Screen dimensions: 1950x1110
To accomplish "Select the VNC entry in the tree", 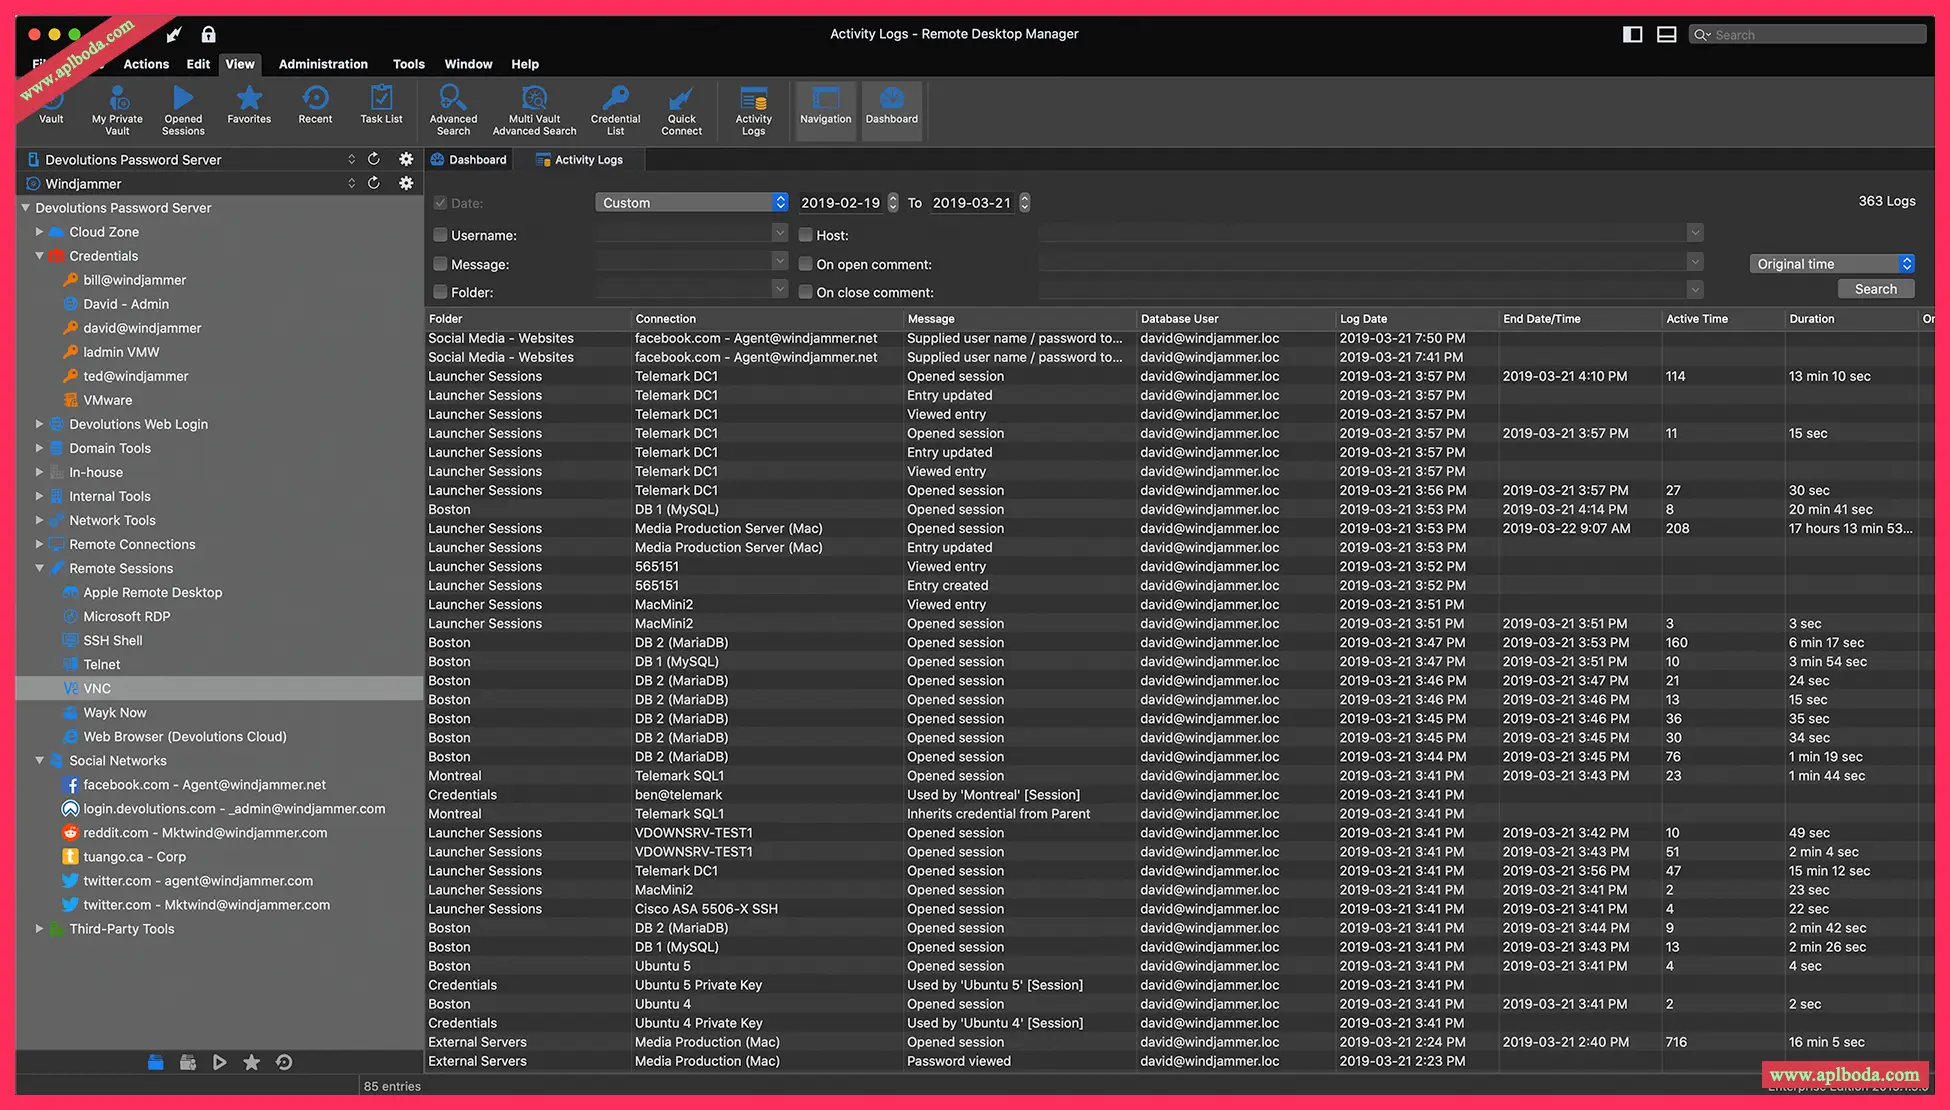I will pyautogui.click(x=219, y=688).
